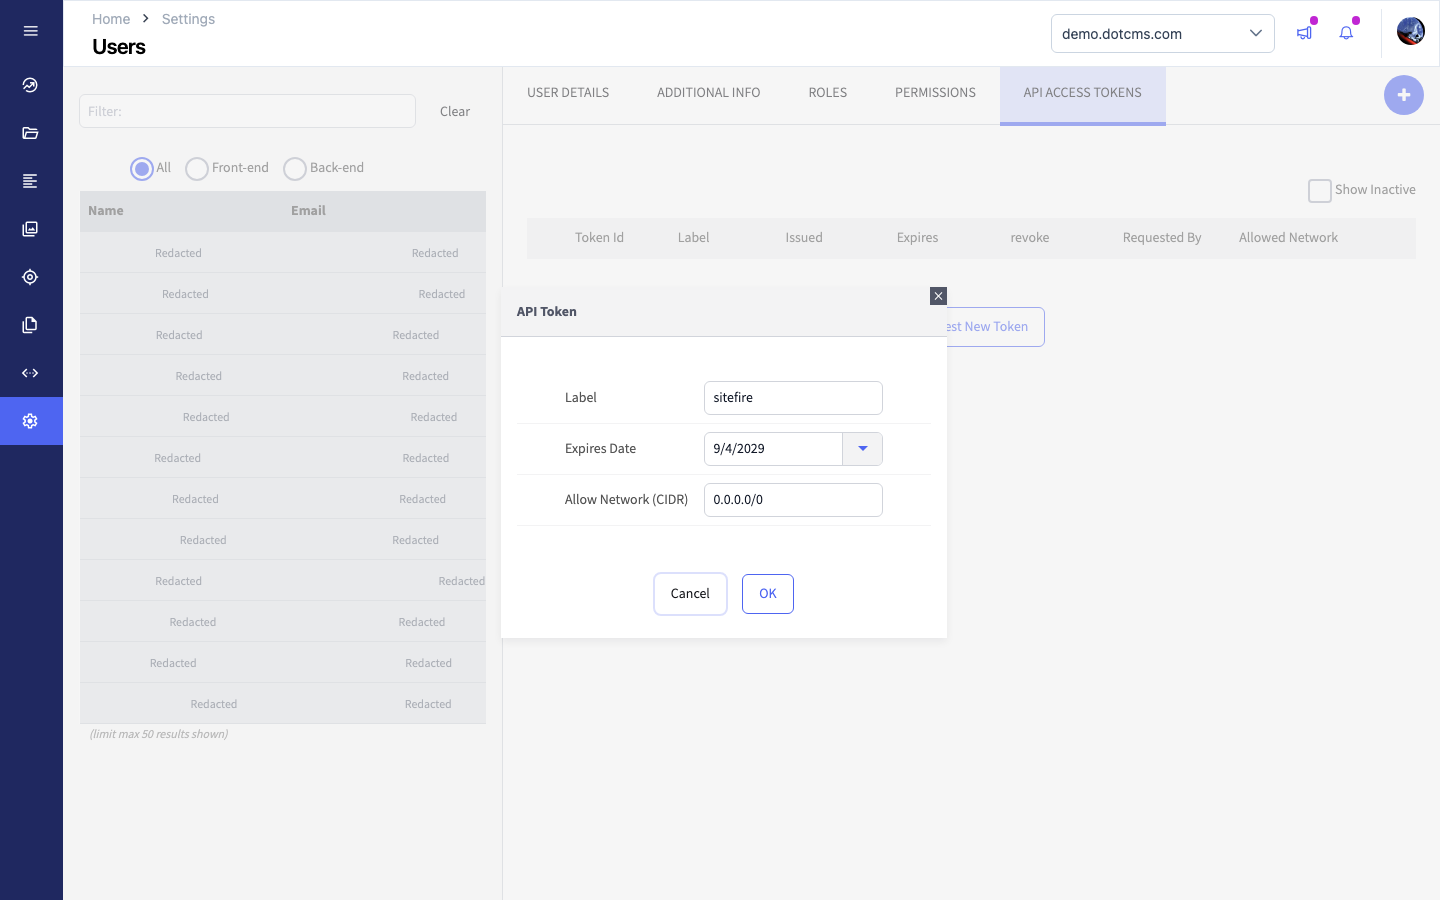Open the demo.dotcms.com site selector
1440x900 pixels.
pyautogui.click(x=1163, y=33)
